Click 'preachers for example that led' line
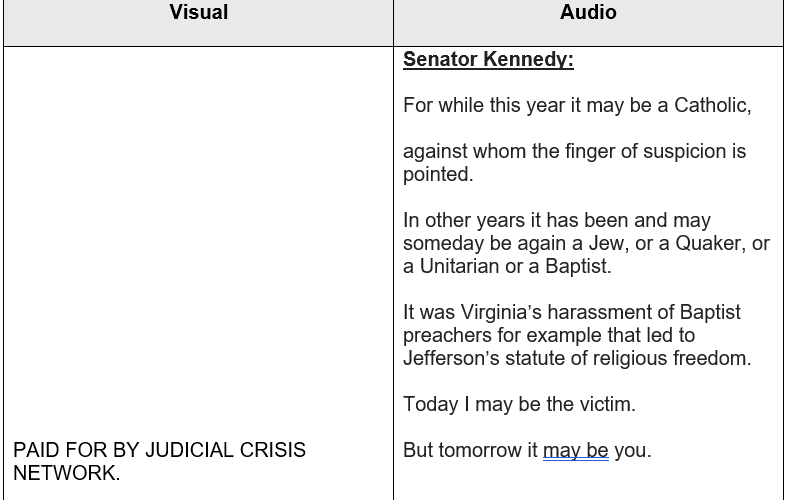This screenshot has height=500, width=790. 549,335
